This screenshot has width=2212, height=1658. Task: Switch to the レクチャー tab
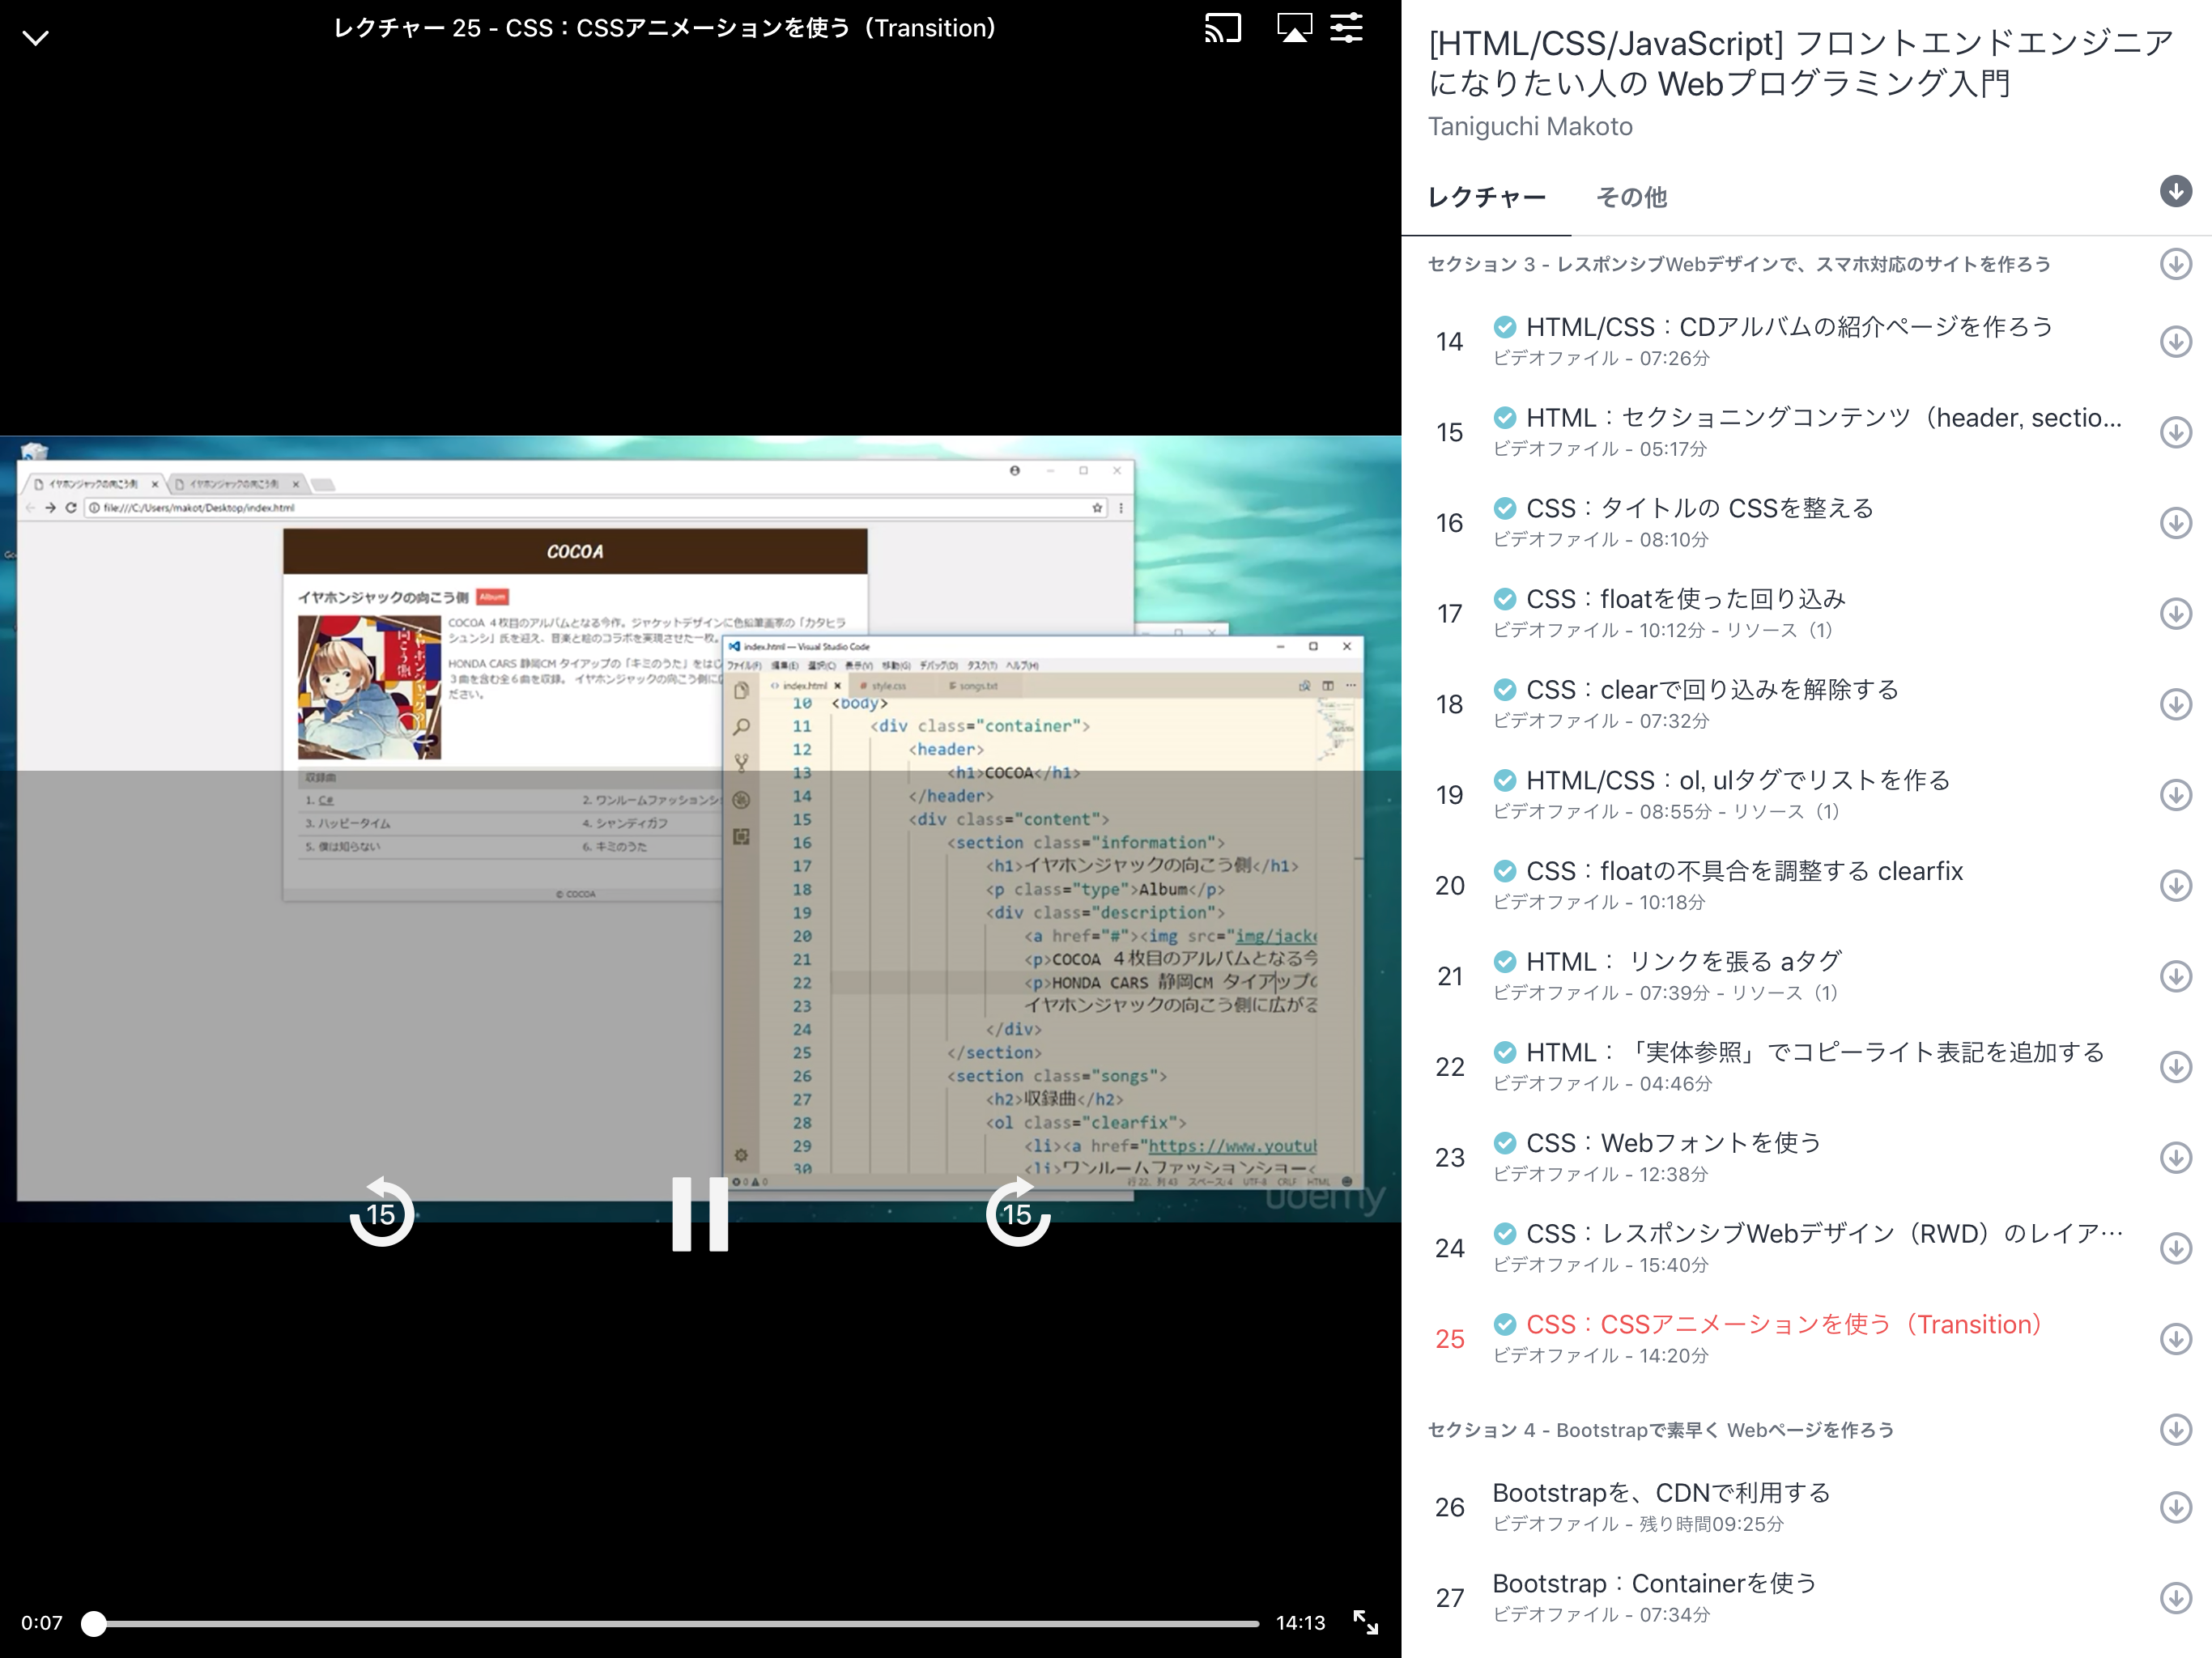1486,197
